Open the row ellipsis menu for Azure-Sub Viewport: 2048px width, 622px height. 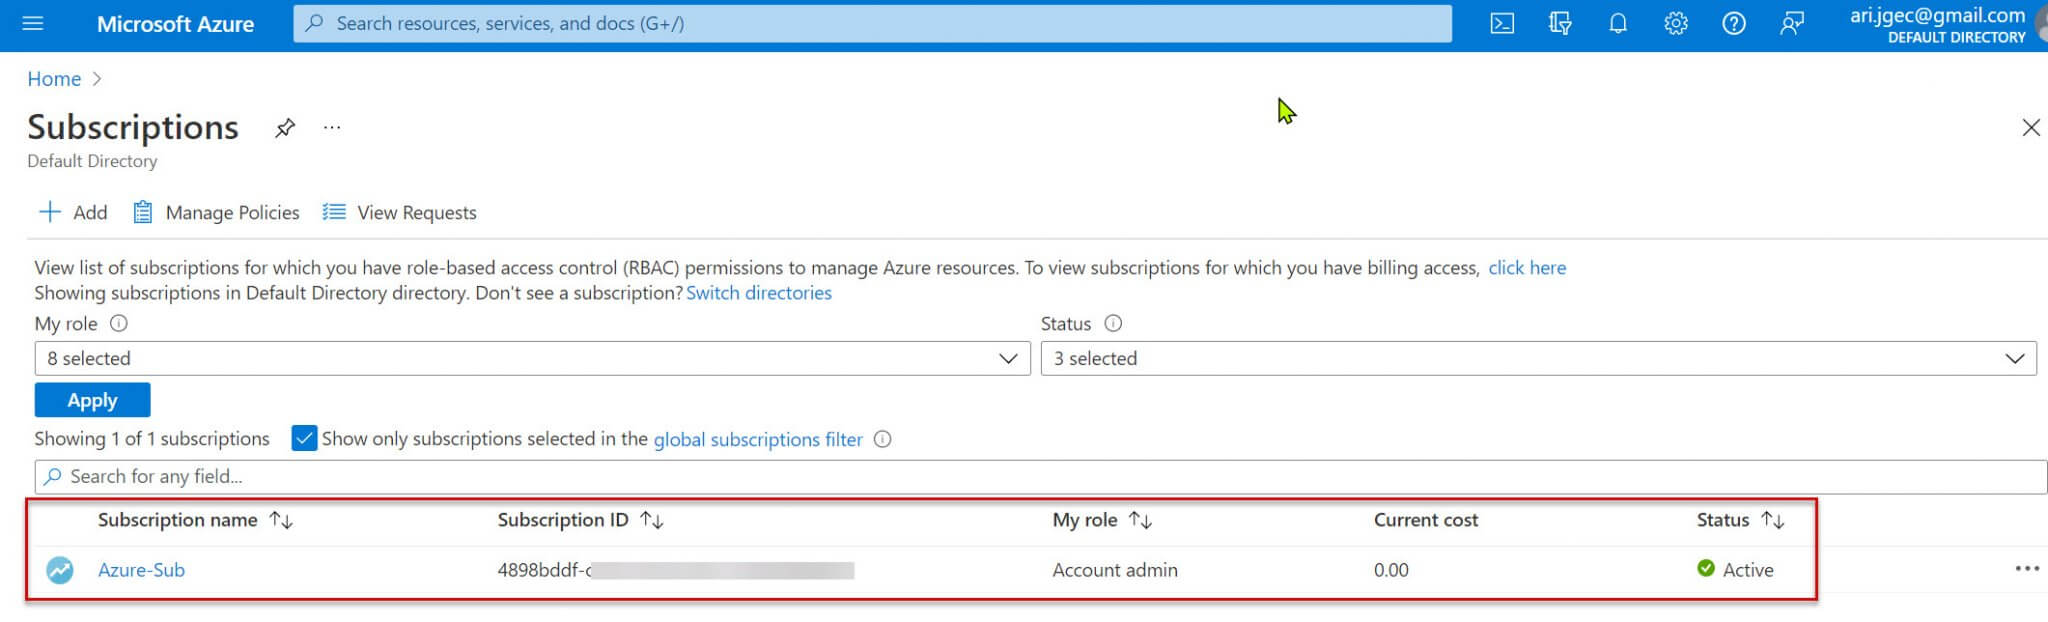[2027, 569]
